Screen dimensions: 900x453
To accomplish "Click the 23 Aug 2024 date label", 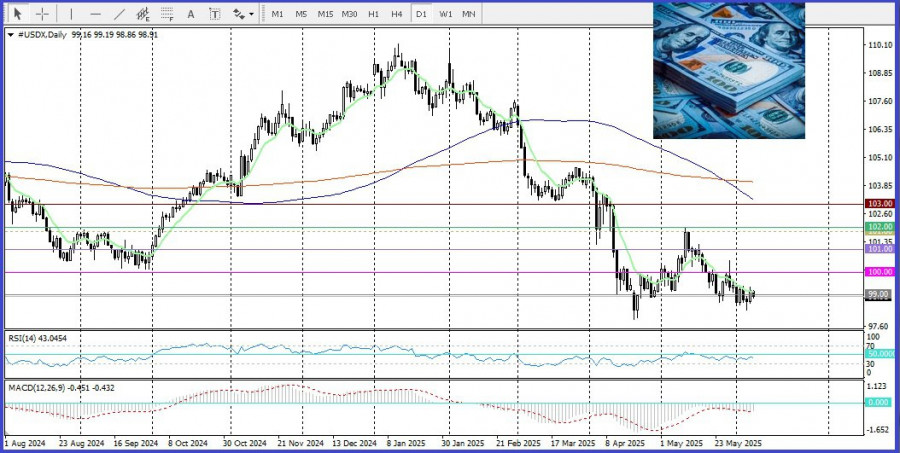I will (x=82, y=444).
